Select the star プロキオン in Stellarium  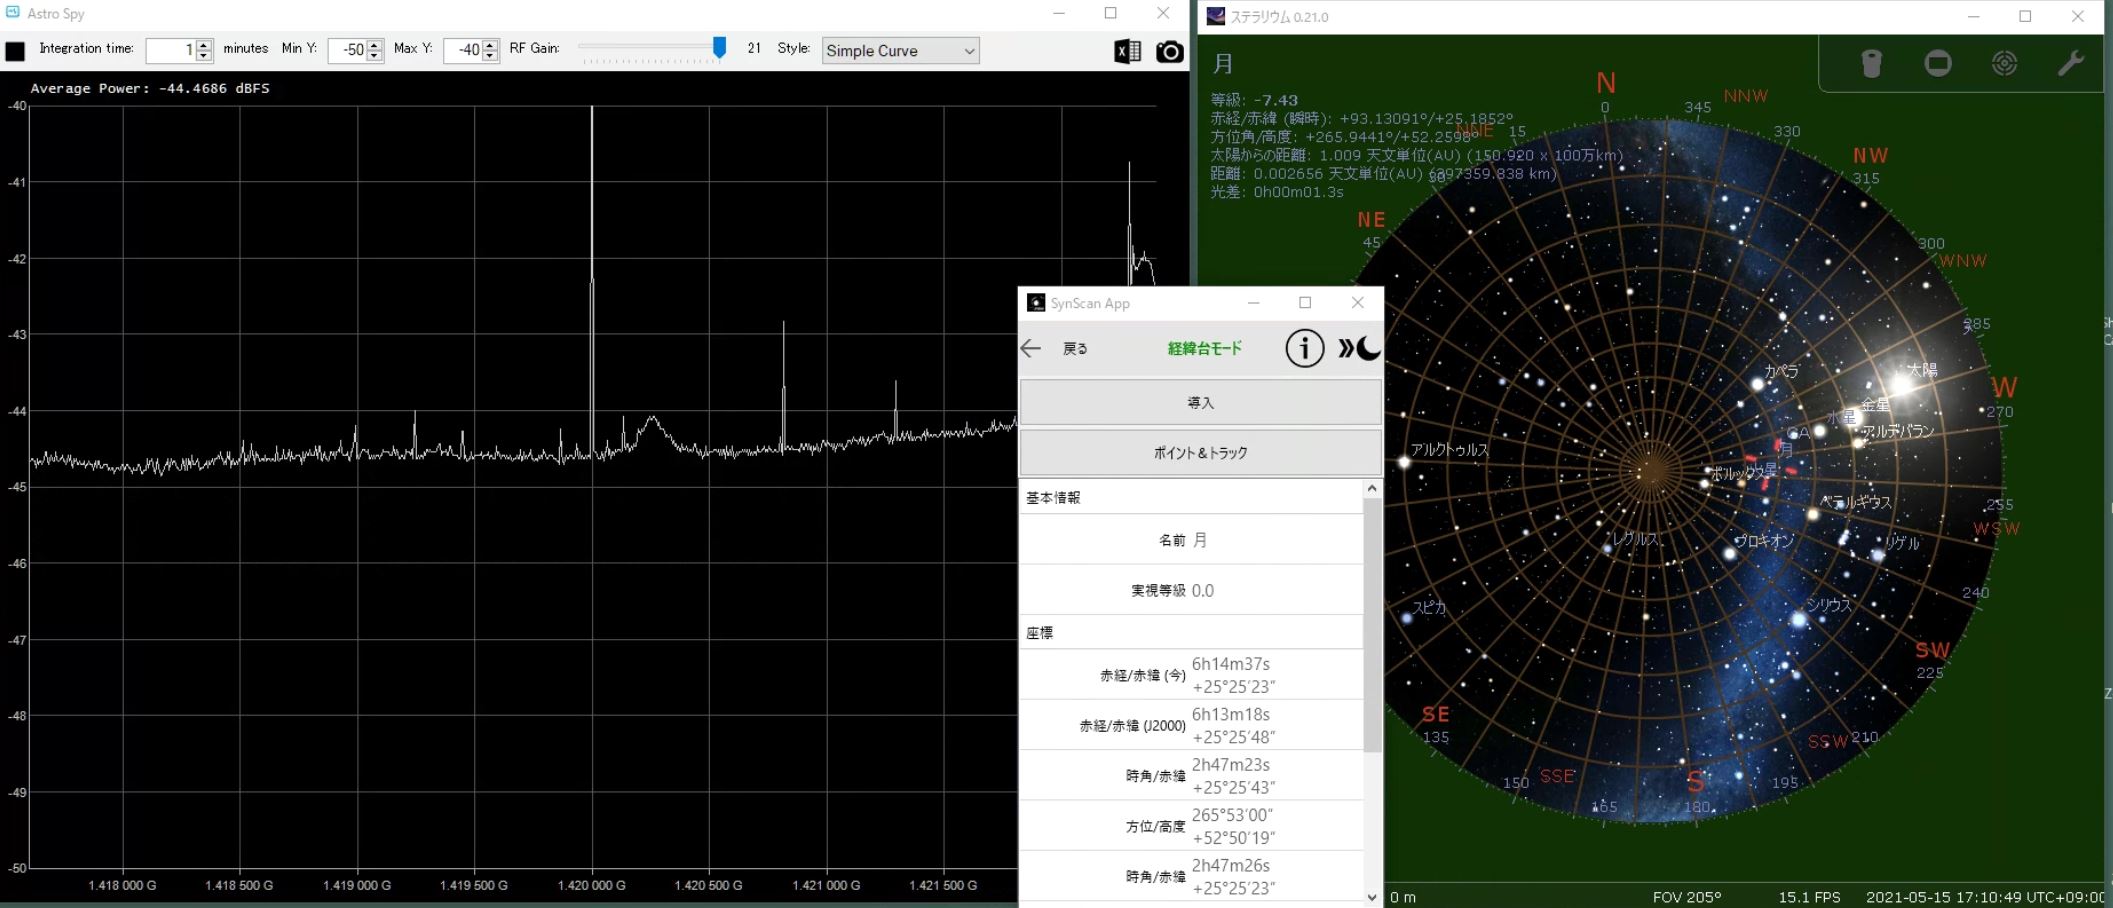tap(1730, 553)
